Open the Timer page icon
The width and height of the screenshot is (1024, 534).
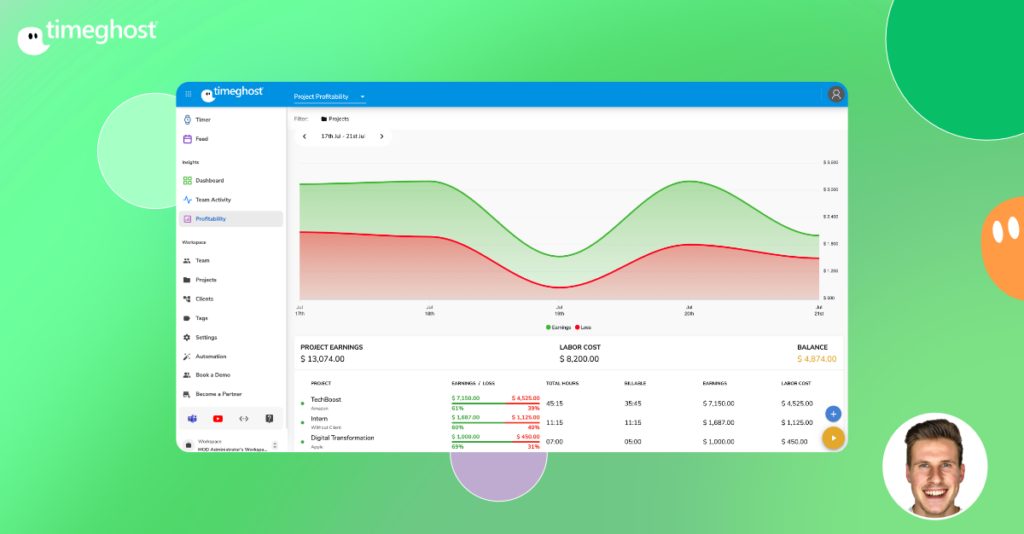click(187, 120)
